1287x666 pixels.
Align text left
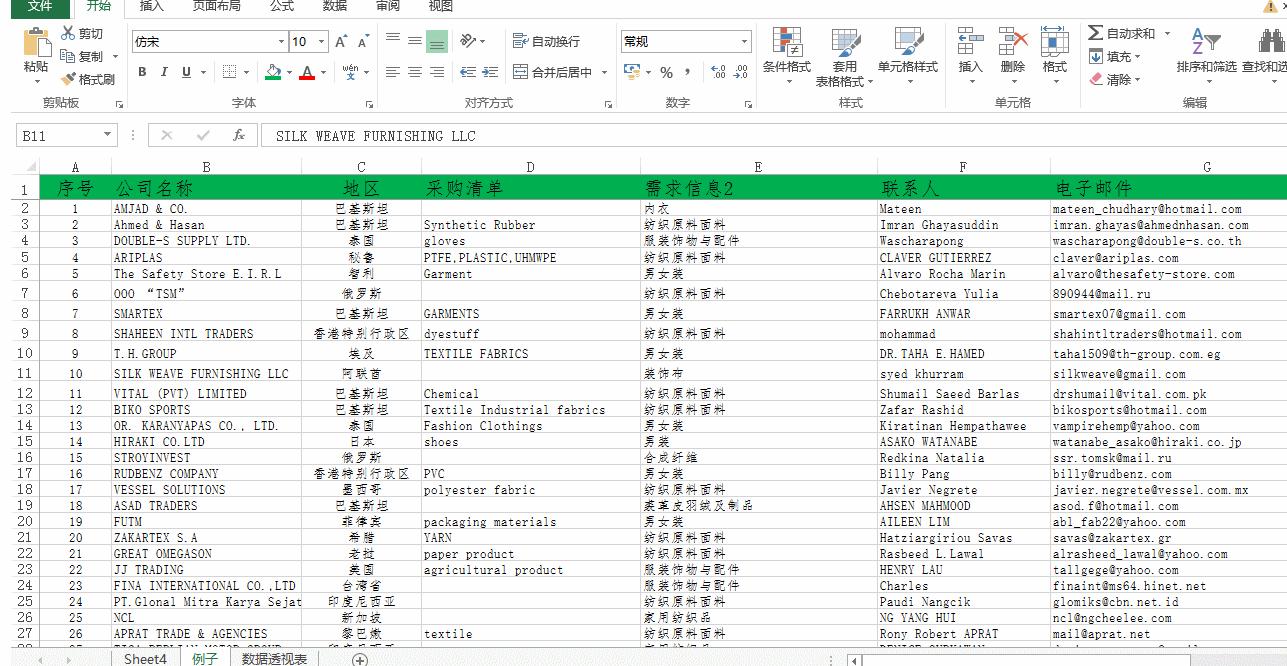click(x=393, y=72)
